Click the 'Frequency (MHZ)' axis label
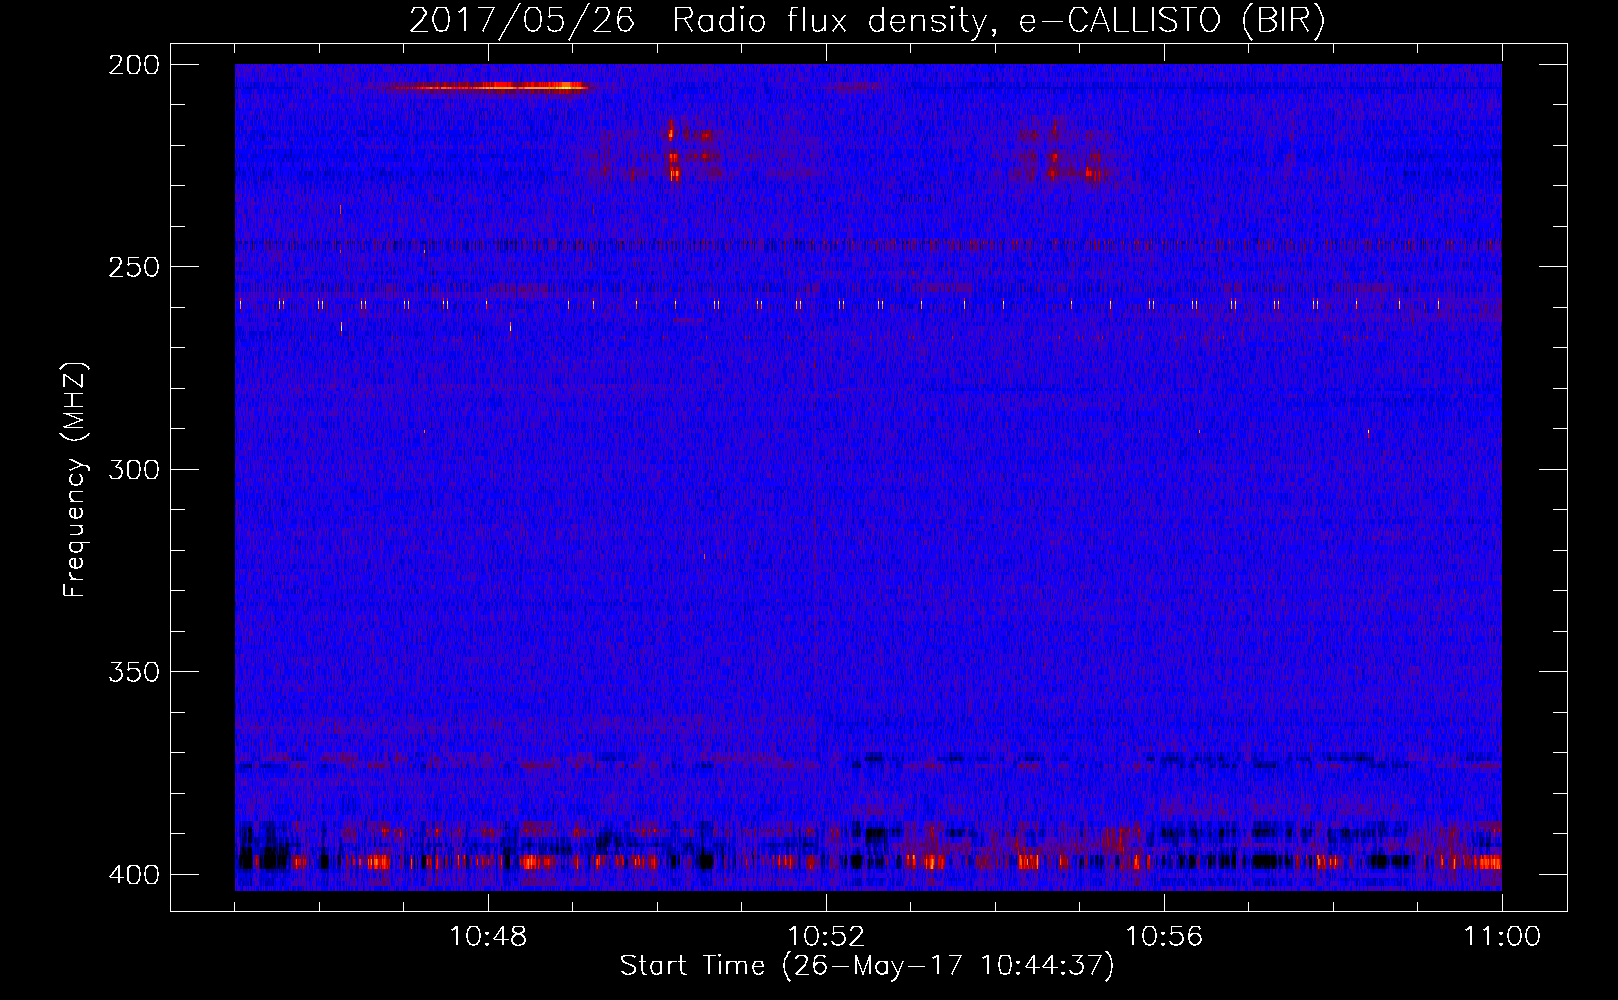Screen dimensions: 1618x1000 click(x=75, y=480)
